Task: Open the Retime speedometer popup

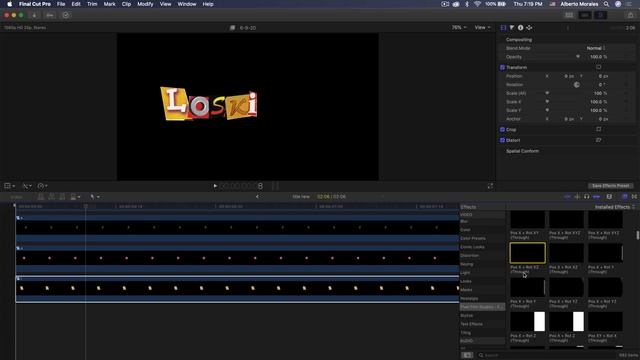Action: point(42,186)
